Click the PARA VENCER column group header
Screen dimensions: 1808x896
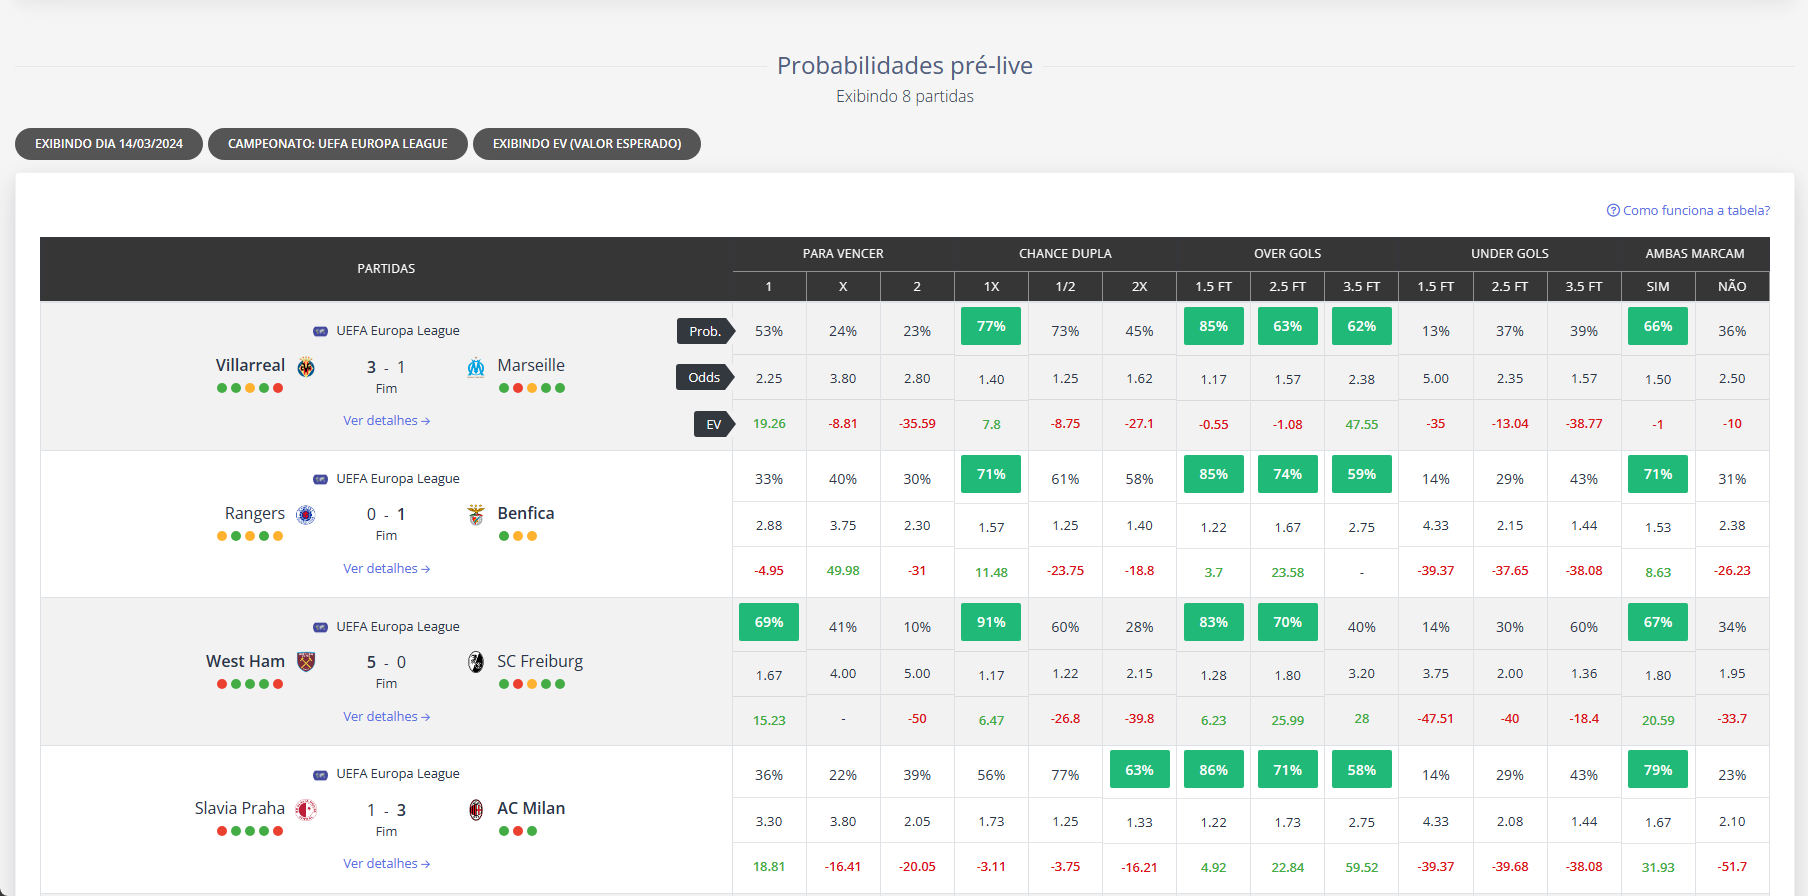[843, 254]
